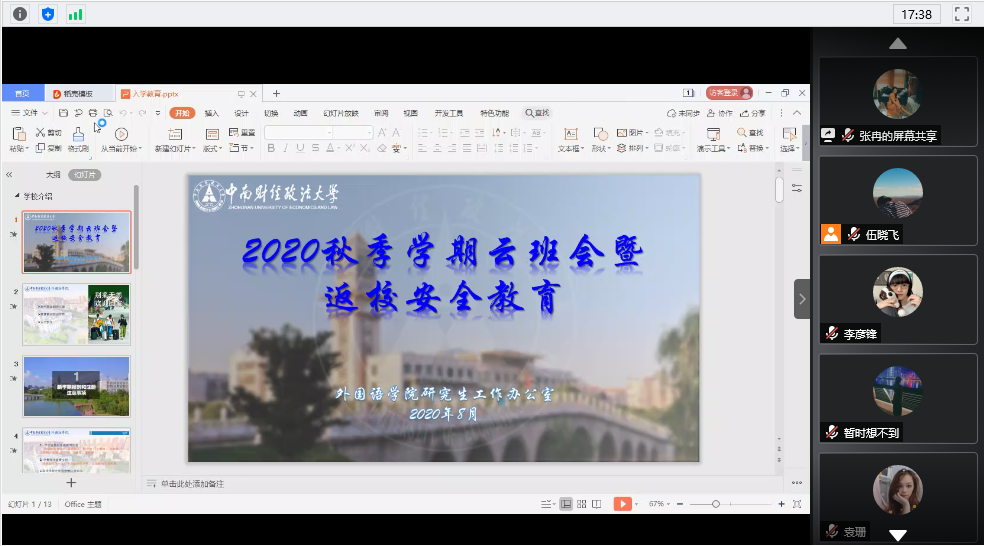Click the orange slideshow play button in status bar
Screen dimensions: 984x546
pyautogui.click(x=623, y=504)
